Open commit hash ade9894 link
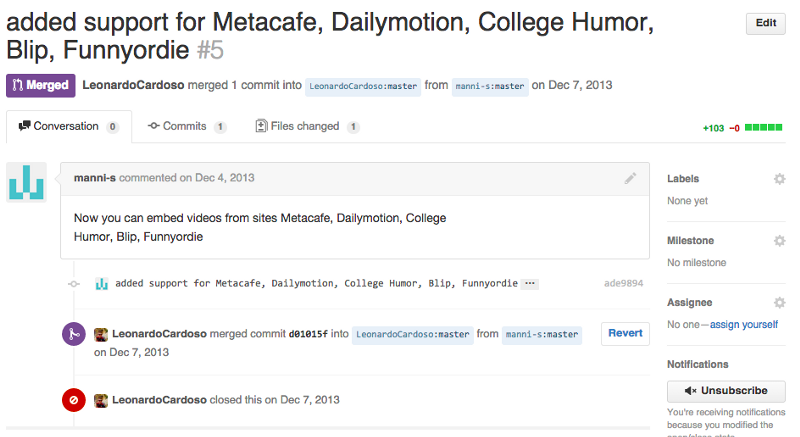The height and width of the screenshot is (437, 800). [623, 284]
